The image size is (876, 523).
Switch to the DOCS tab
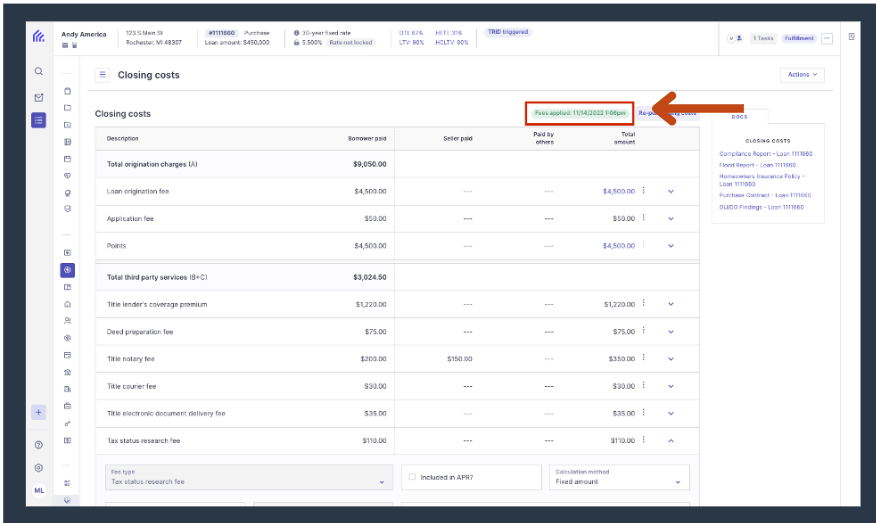tap(739, 117)
